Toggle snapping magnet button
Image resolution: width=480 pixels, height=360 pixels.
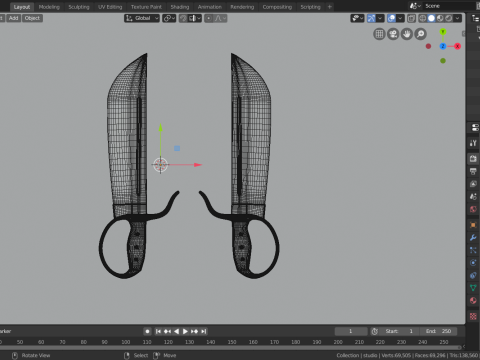(183, 18)
